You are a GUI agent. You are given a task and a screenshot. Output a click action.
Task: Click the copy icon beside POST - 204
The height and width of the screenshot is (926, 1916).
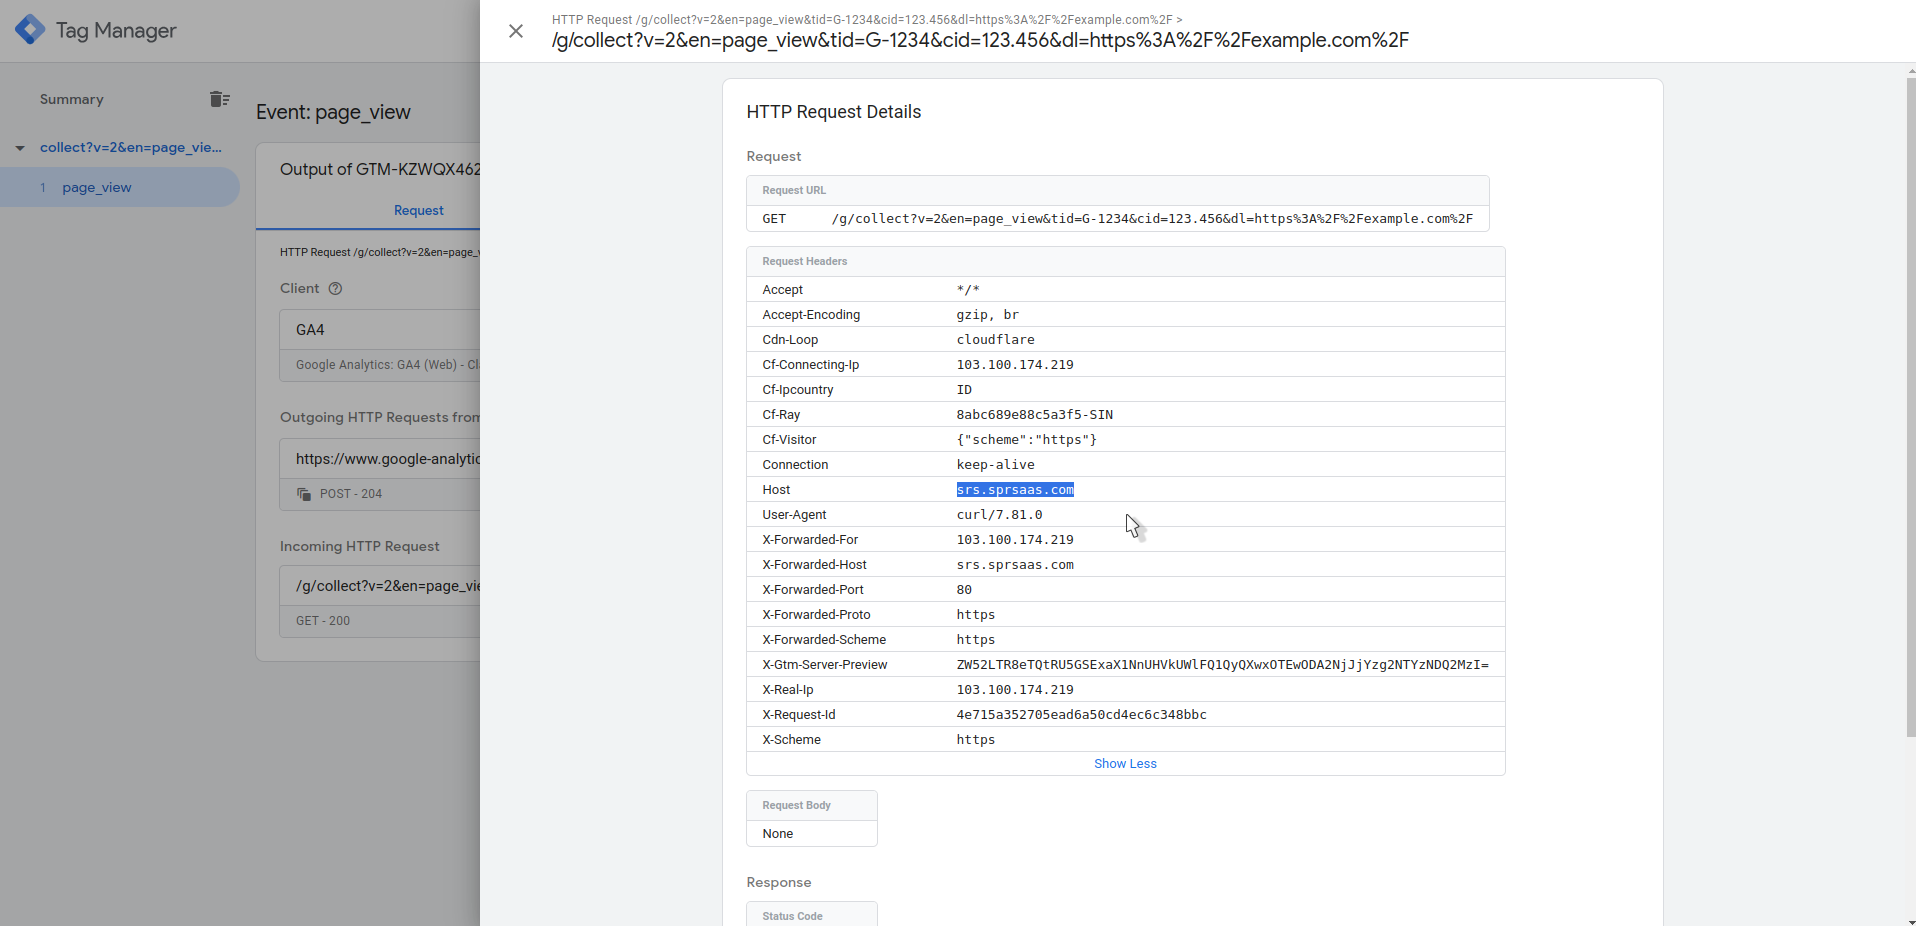click(303, 493)
